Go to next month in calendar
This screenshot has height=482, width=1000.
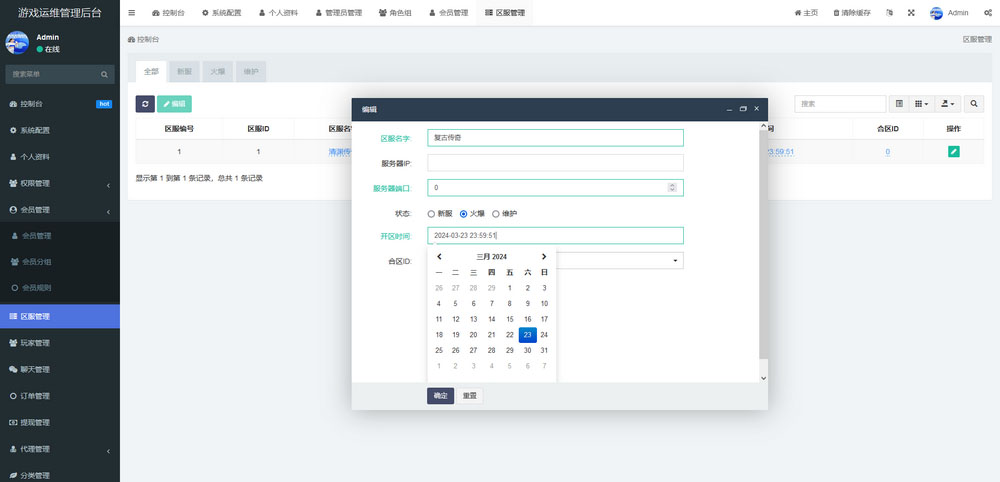click(544, 257)
